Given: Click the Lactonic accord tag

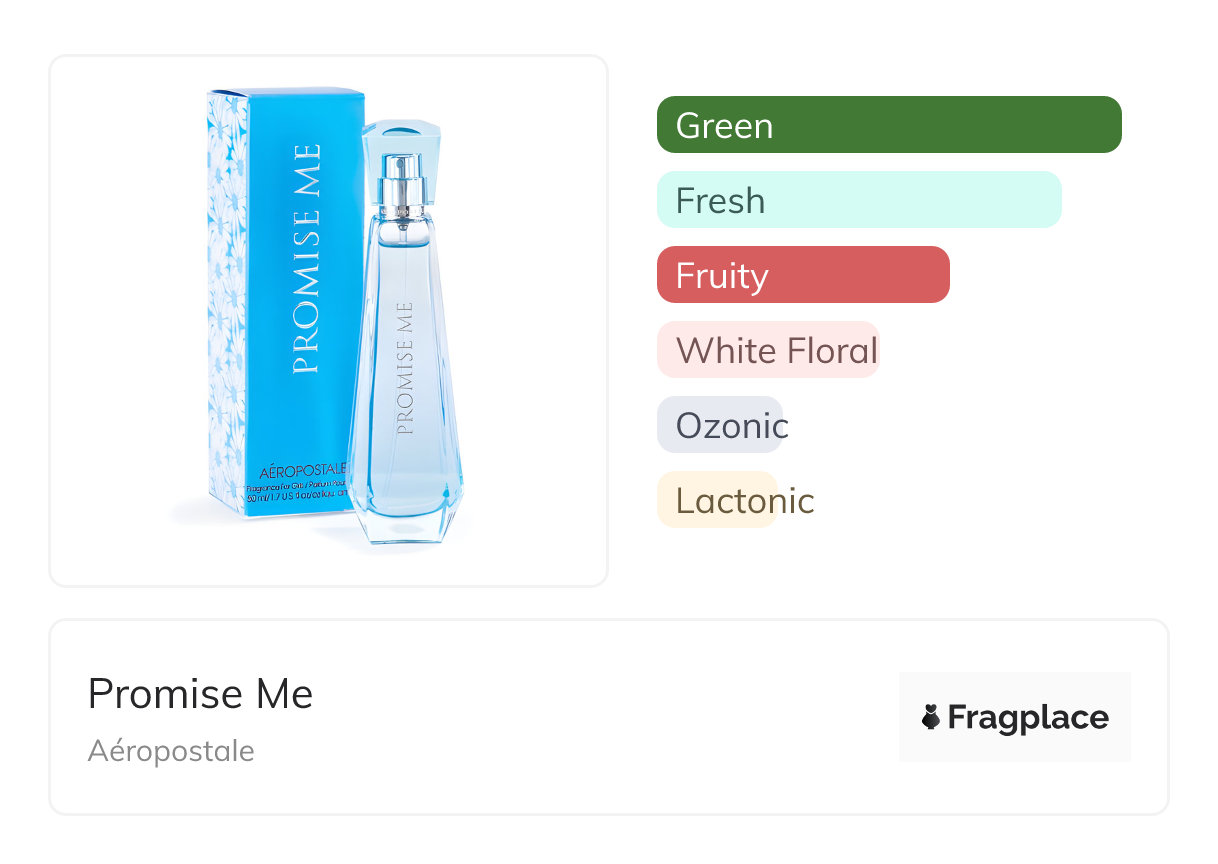Looking at the screenshot, I should pyautogui.click(x=718, y=500).
